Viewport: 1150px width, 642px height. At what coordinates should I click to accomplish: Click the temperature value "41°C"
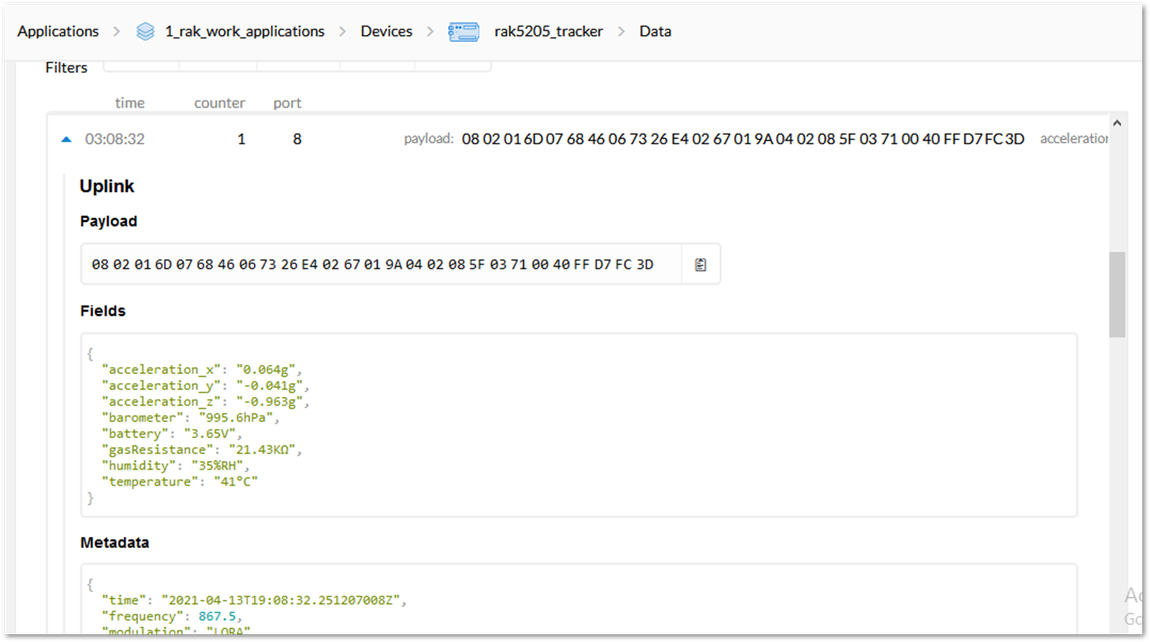(235, 483)
